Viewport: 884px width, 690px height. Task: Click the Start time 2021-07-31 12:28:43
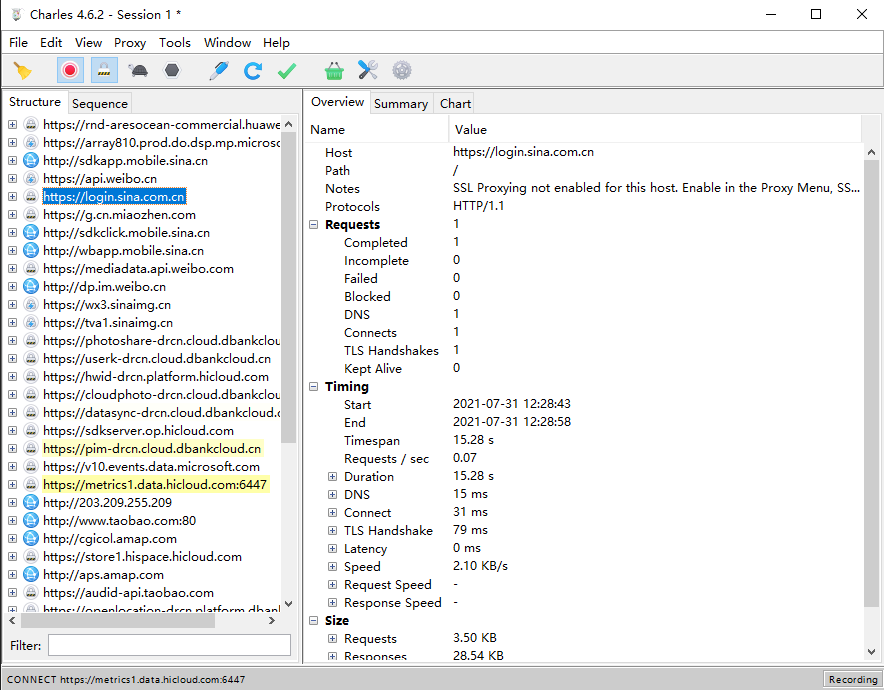tap(512, 404)
